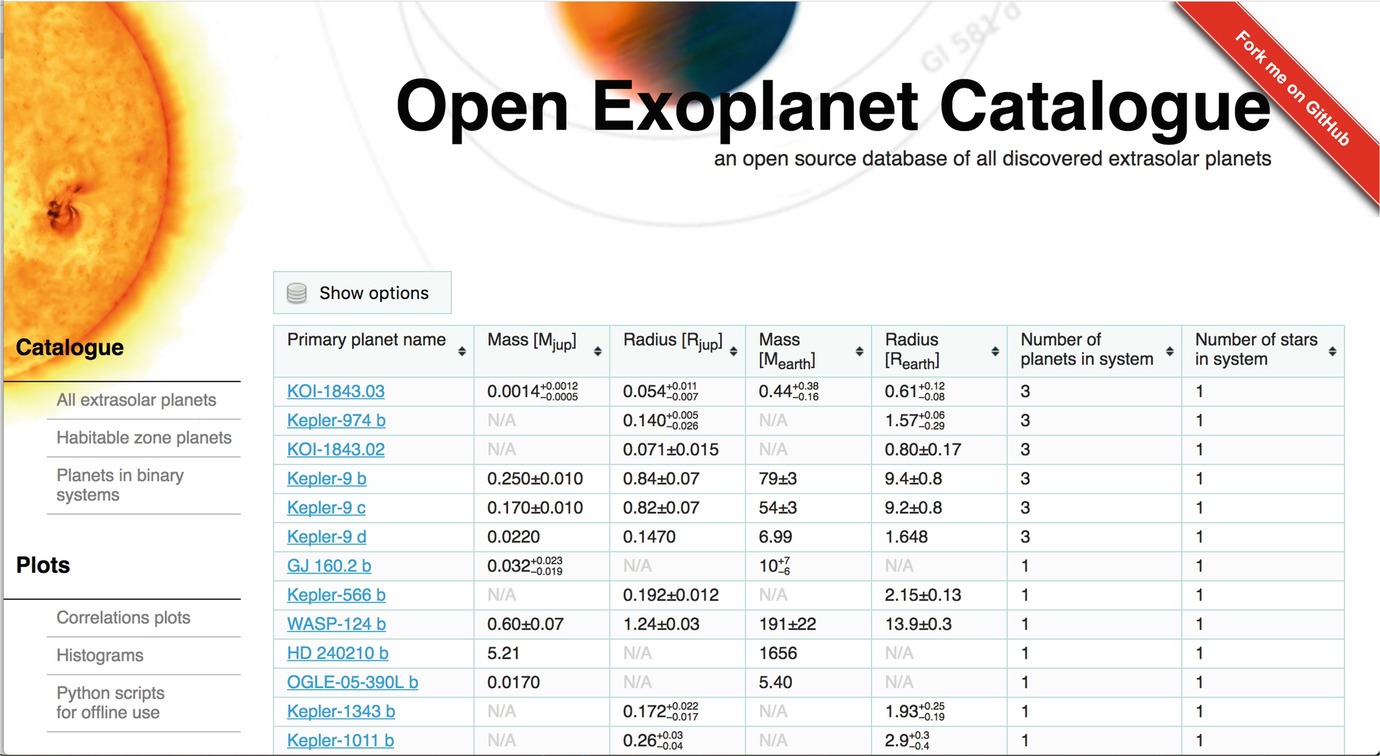Screen dimensions: 1380x756
Task: View details for WASP-124 b
Action: tap(336, 623)
